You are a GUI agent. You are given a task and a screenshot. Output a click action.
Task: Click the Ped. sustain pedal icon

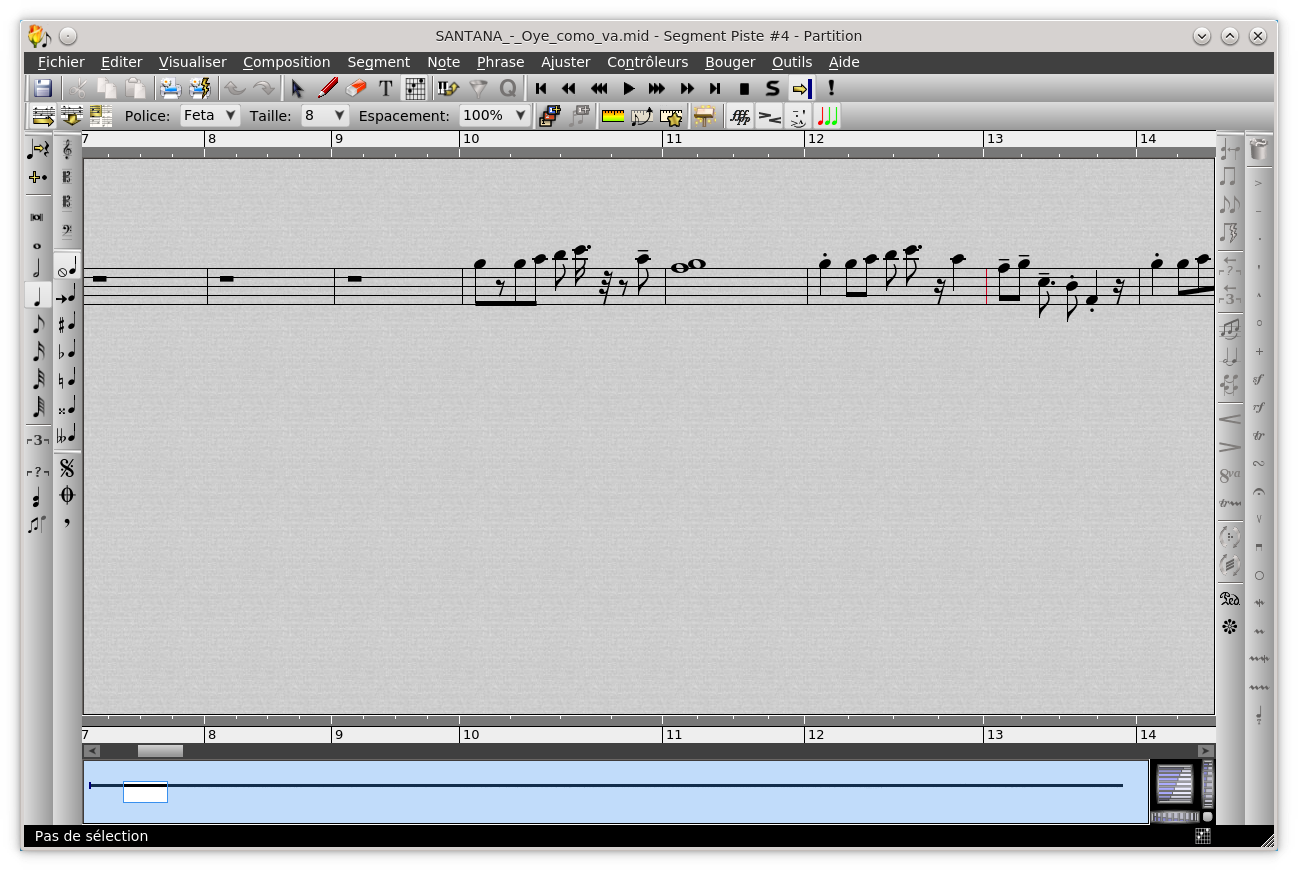tap(1230, 599)
